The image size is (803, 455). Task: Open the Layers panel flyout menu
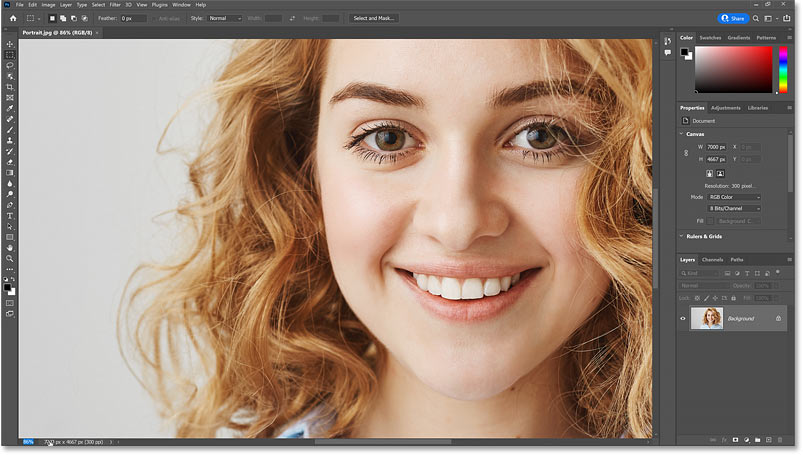tap(789, 260)
